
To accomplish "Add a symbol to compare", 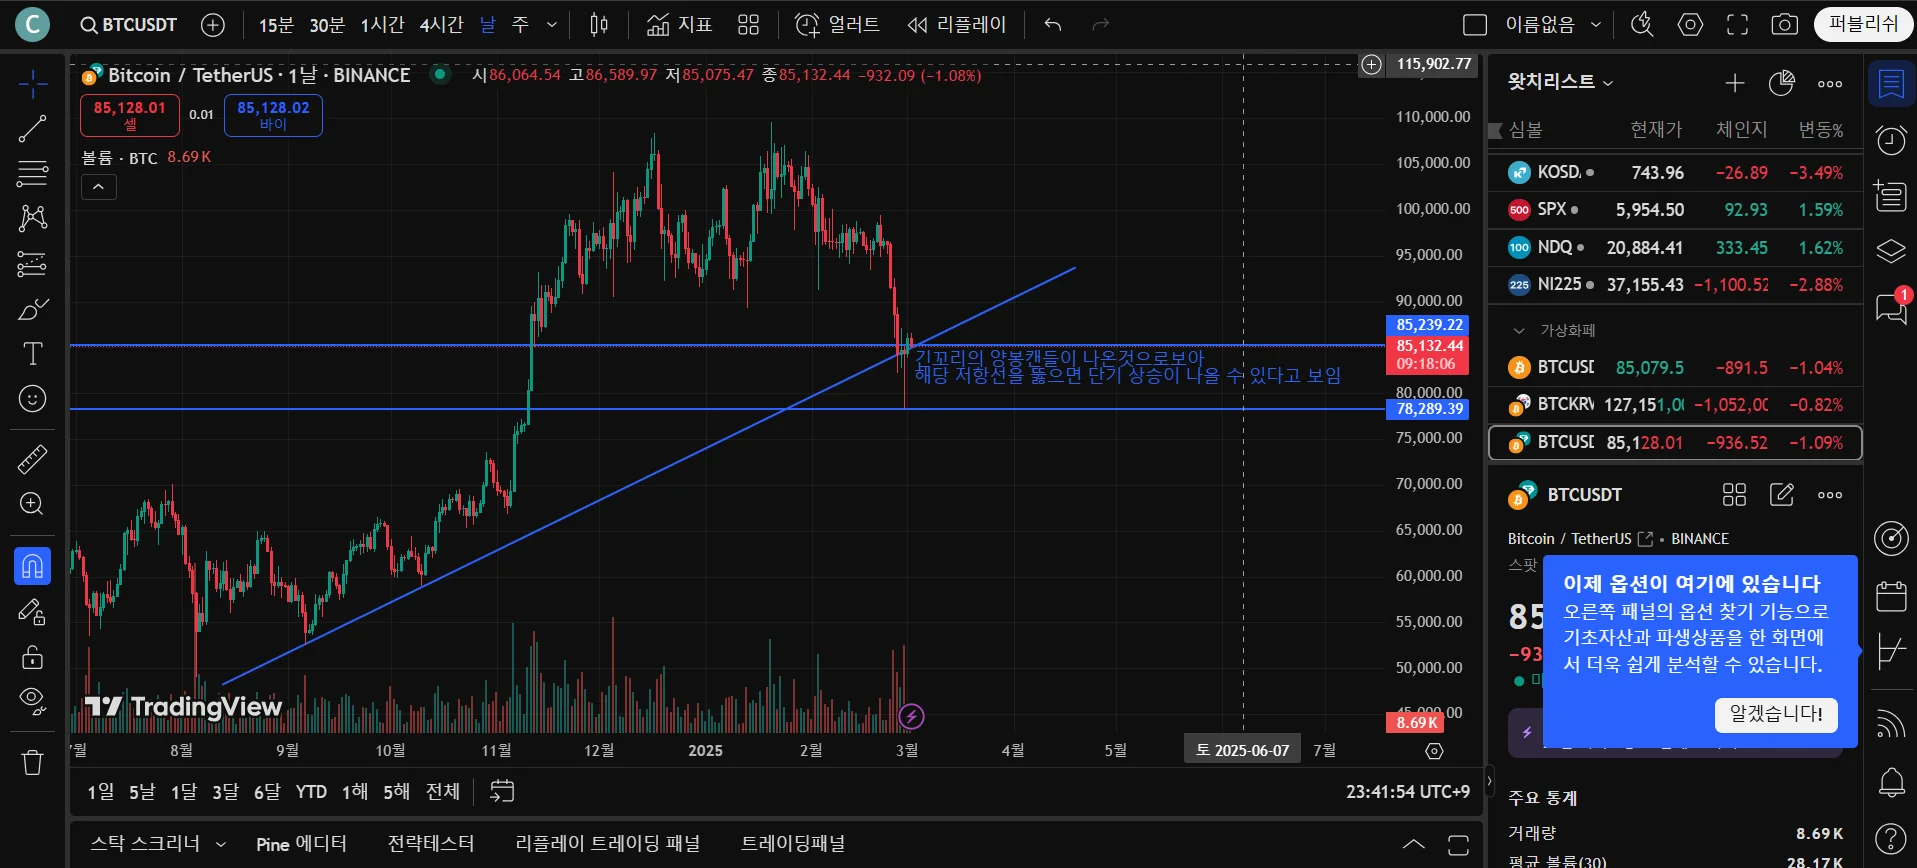I will [x=213, y=25].
